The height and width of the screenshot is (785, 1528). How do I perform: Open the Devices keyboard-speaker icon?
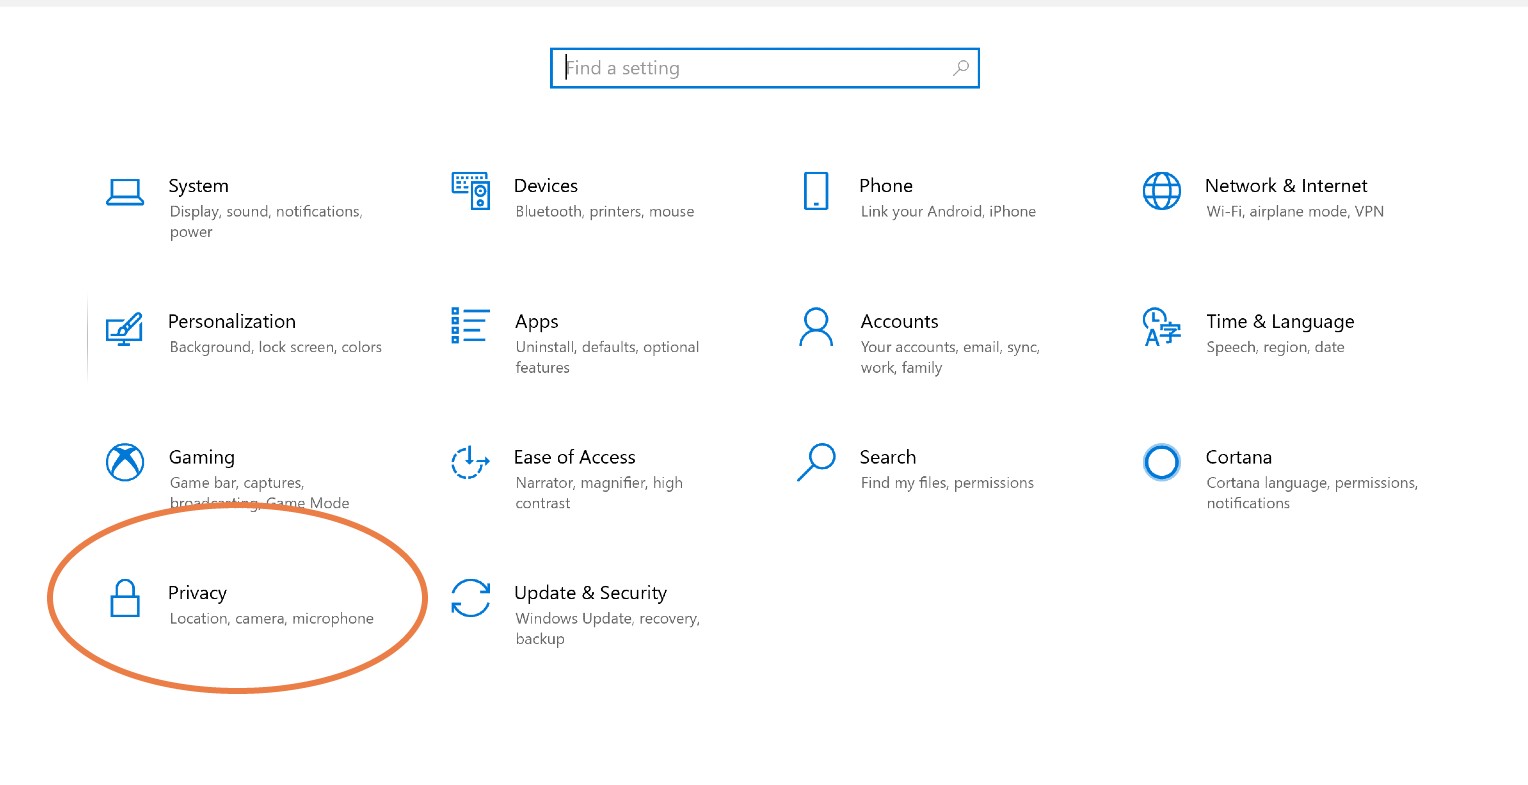470,190
